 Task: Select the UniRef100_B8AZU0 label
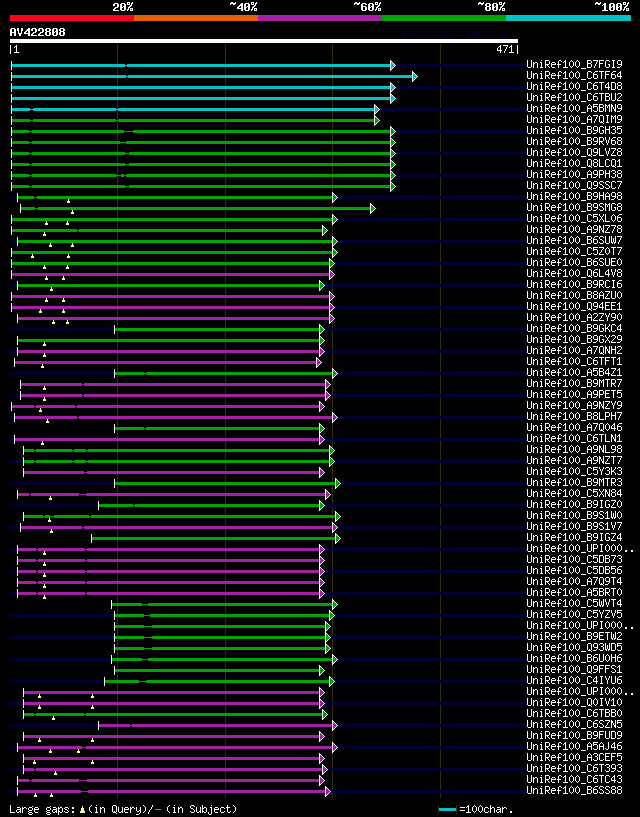(574, 295)
